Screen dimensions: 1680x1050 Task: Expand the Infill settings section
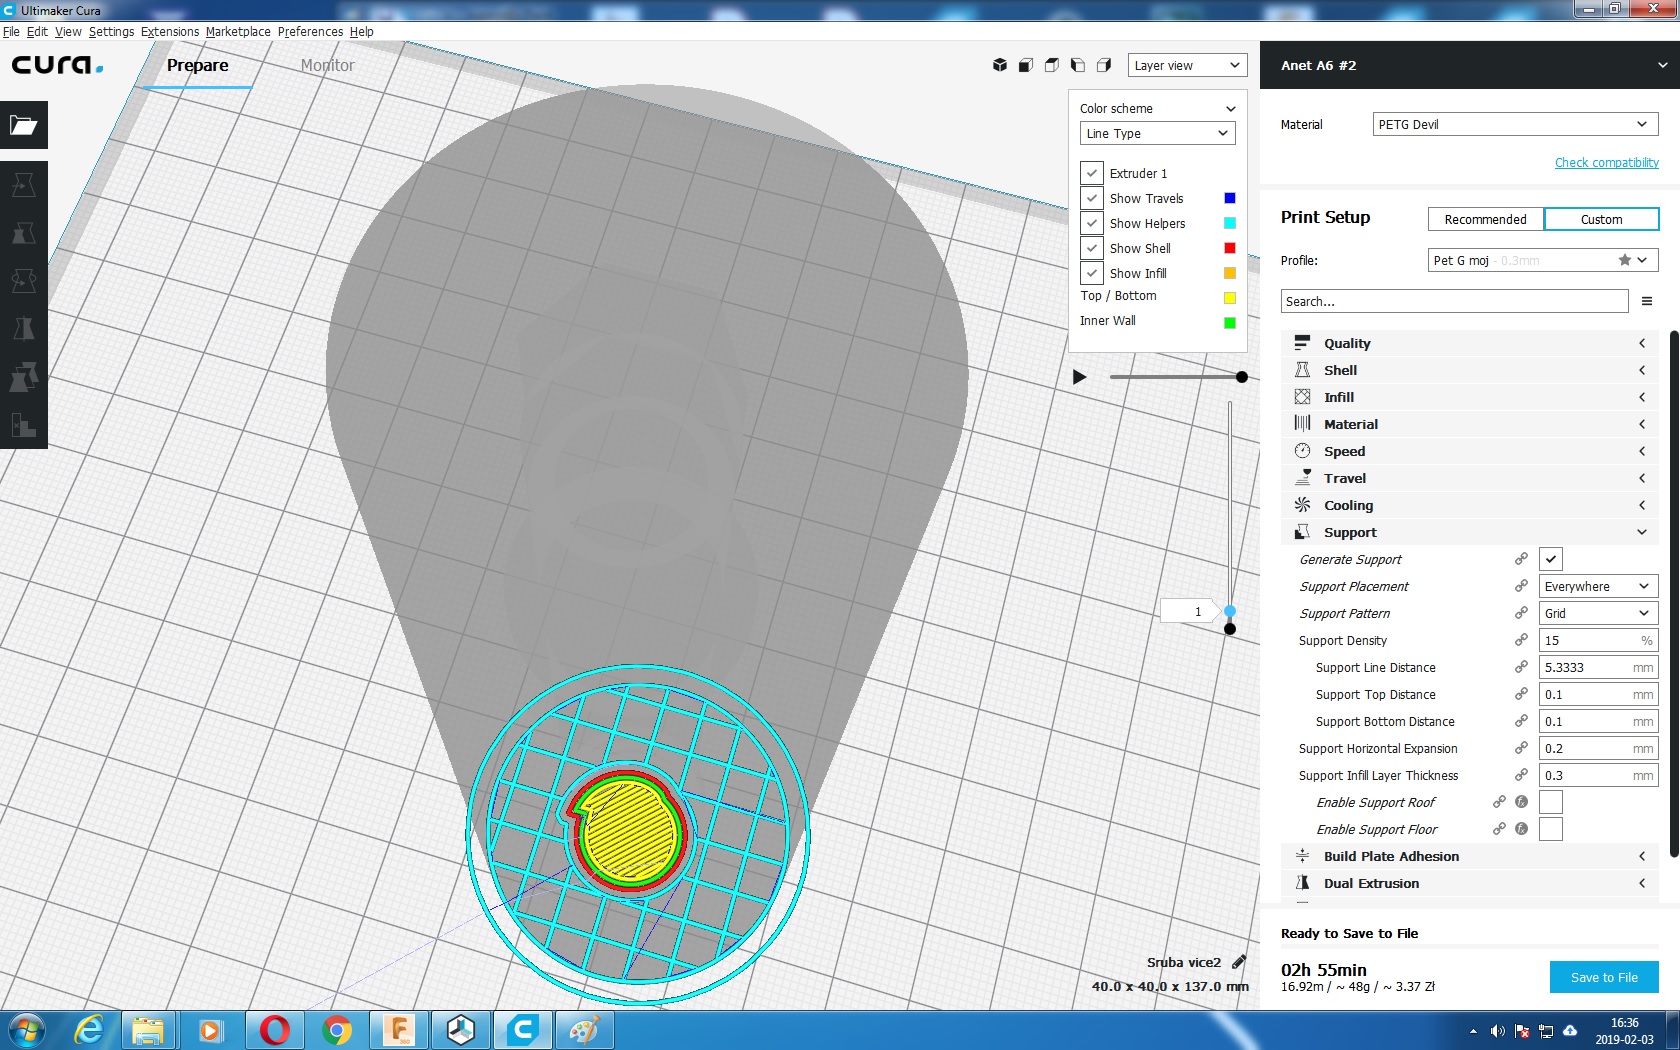tap(1469, 397)
